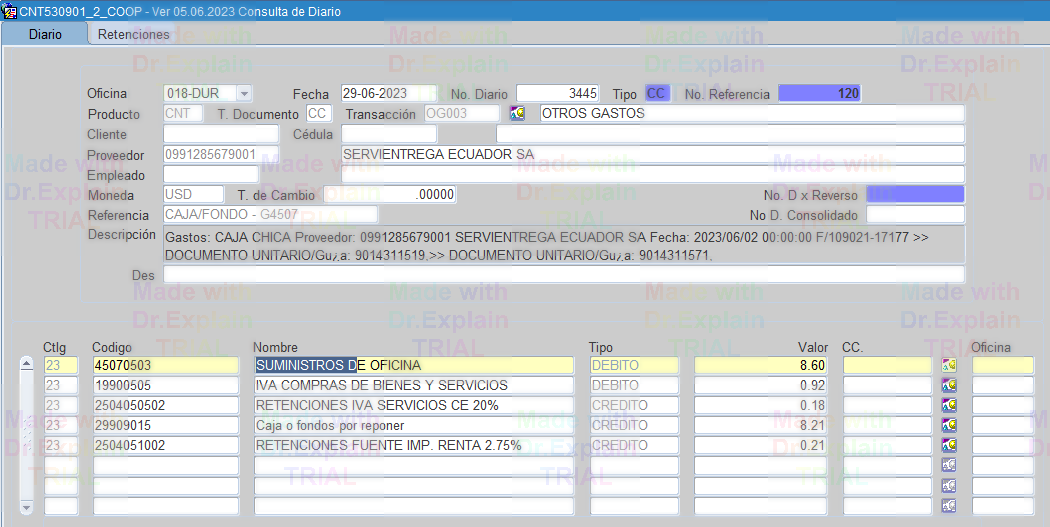Click detail icon in SUMINISTROS DE OFICINA row

pyautogui.click(x=949, y=366)
